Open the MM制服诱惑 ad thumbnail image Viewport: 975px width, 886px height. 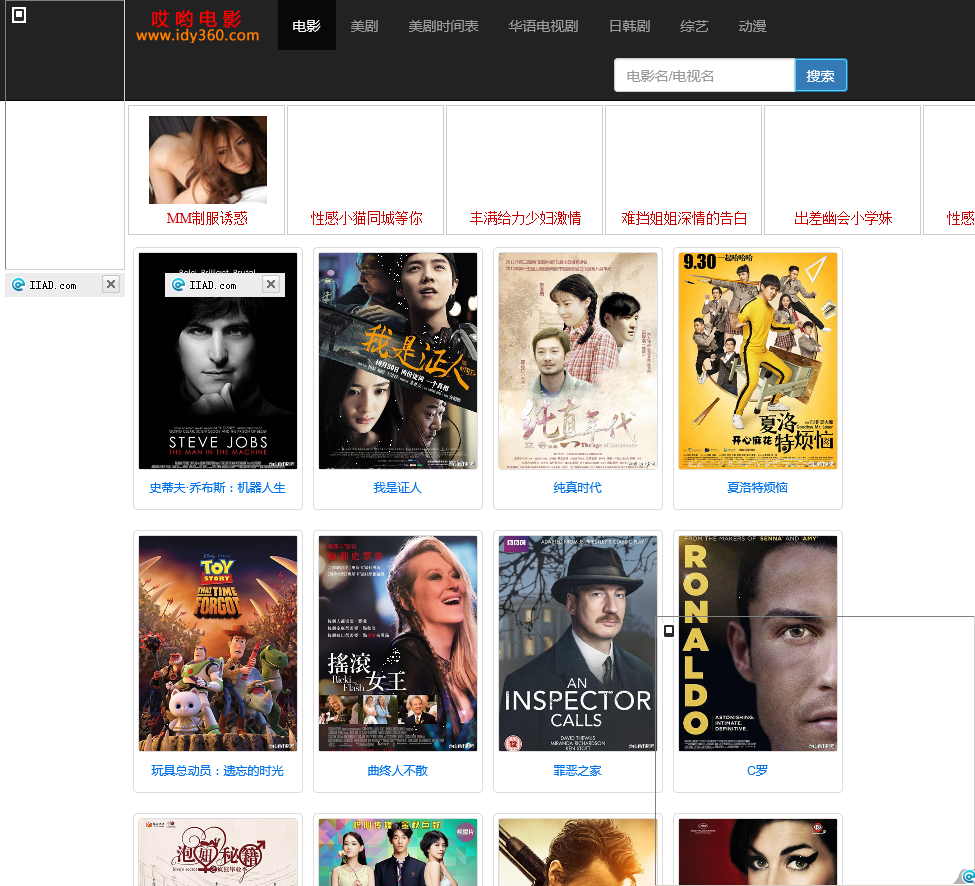[208, 160]
